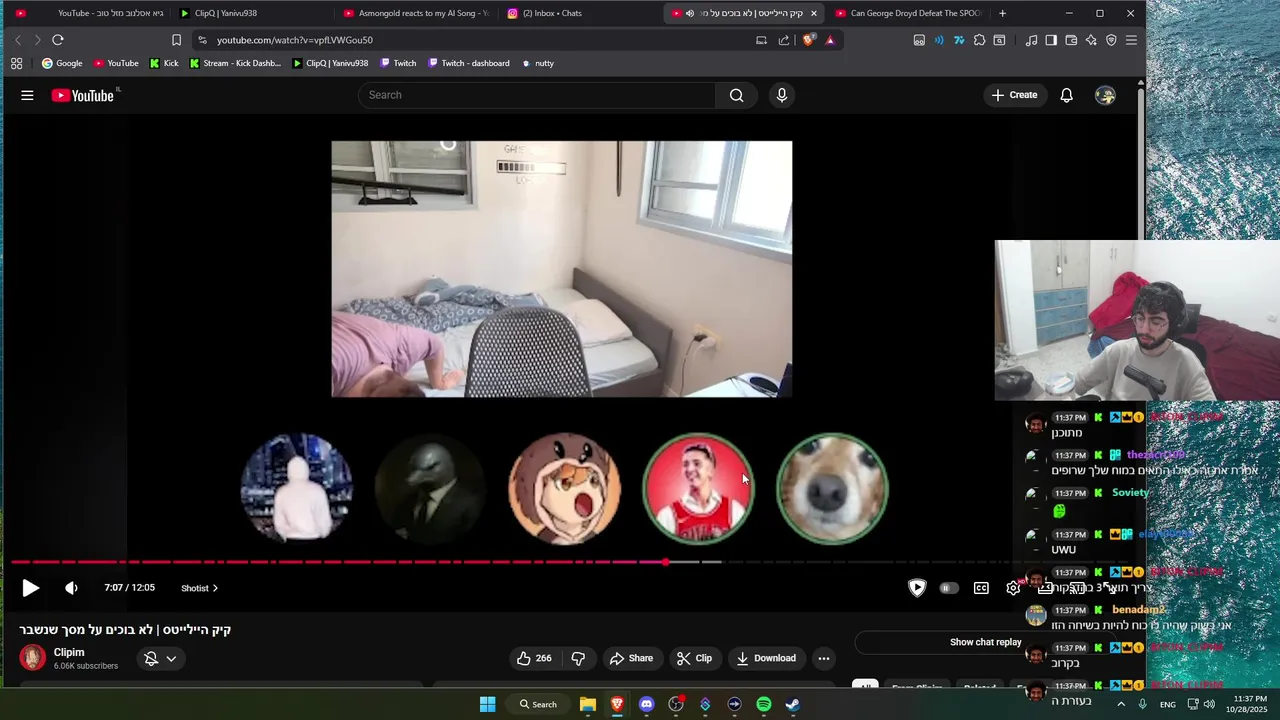Viewport: 1280px width, 720px height.
Task: Click the progress bar scrubber dot
Action: pos(665,562)
